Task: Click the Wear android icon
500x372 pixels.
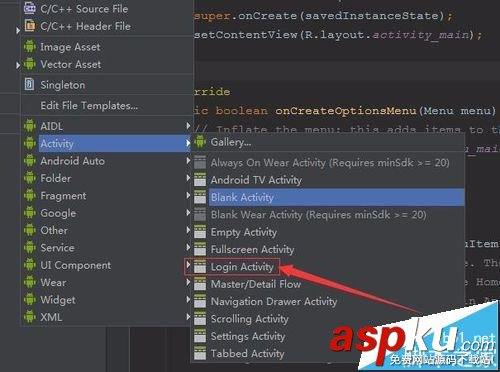Action: [30, 282]
